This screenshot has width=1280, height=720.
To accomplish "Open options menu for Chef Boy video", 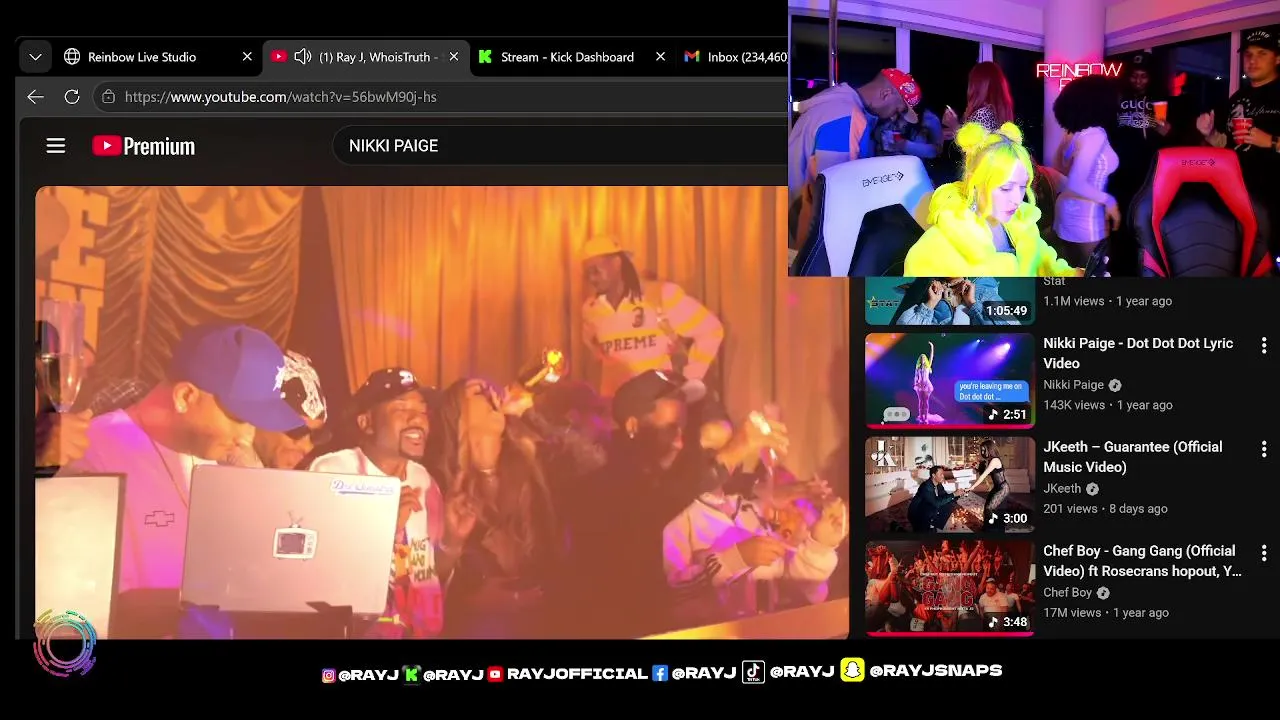I will 1264,553.
